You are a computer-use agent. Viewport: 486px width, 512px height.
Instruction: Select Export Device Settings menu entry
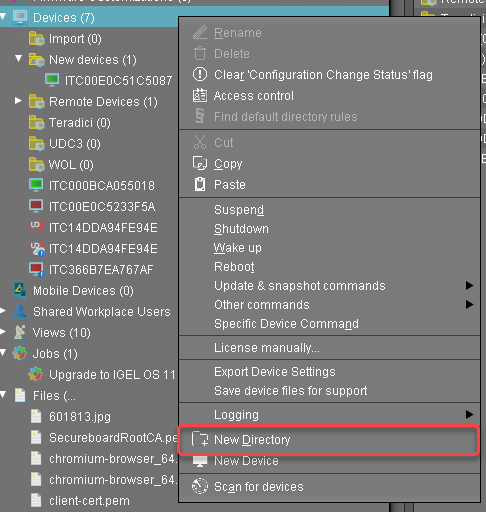(x=275, y=372)
